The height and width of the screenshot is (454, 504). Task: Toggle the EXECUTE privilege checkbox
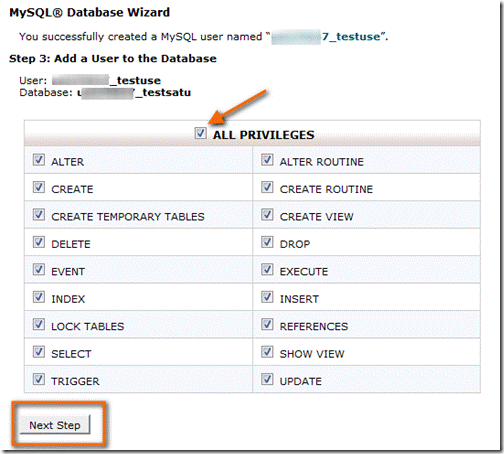tap(267, 269)
